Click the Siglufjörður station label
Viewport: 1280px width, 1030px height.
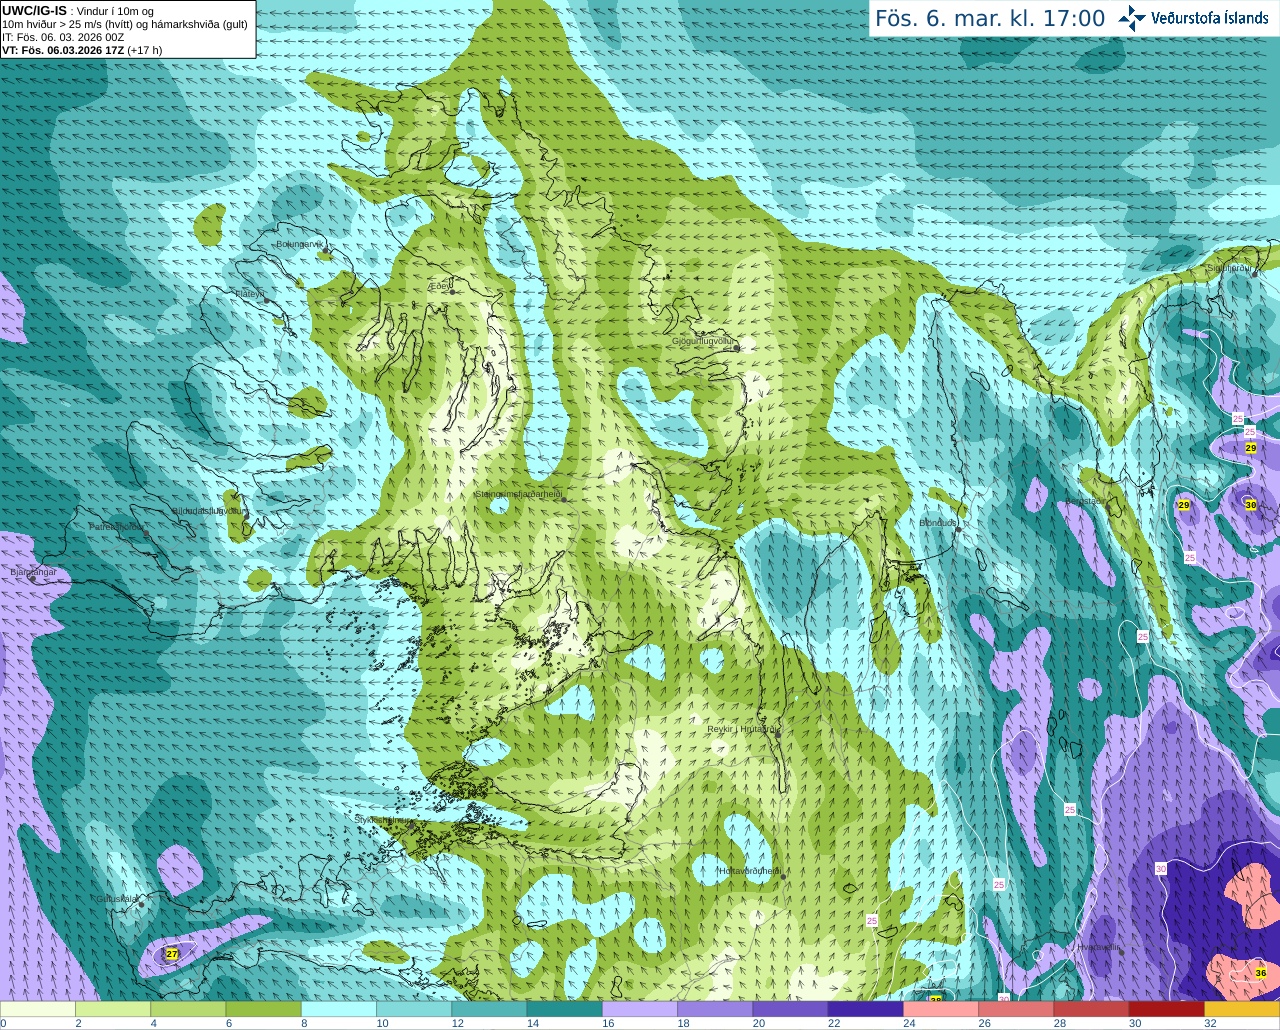point(1230,268)
